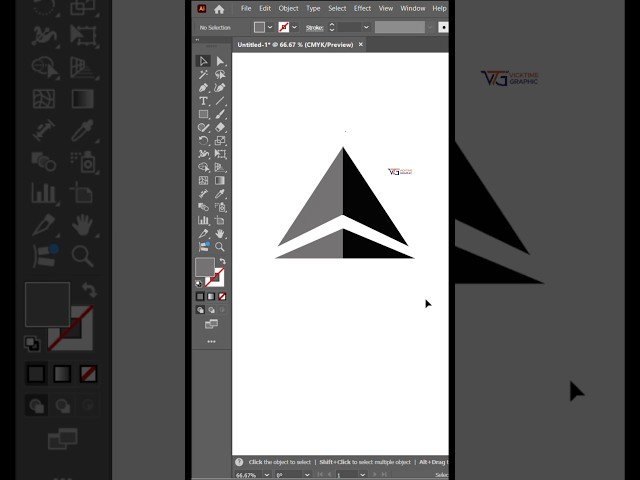Open rotate view angle dropdown
The width and height of the screenshot is (640, 480).
click(307, 475)
